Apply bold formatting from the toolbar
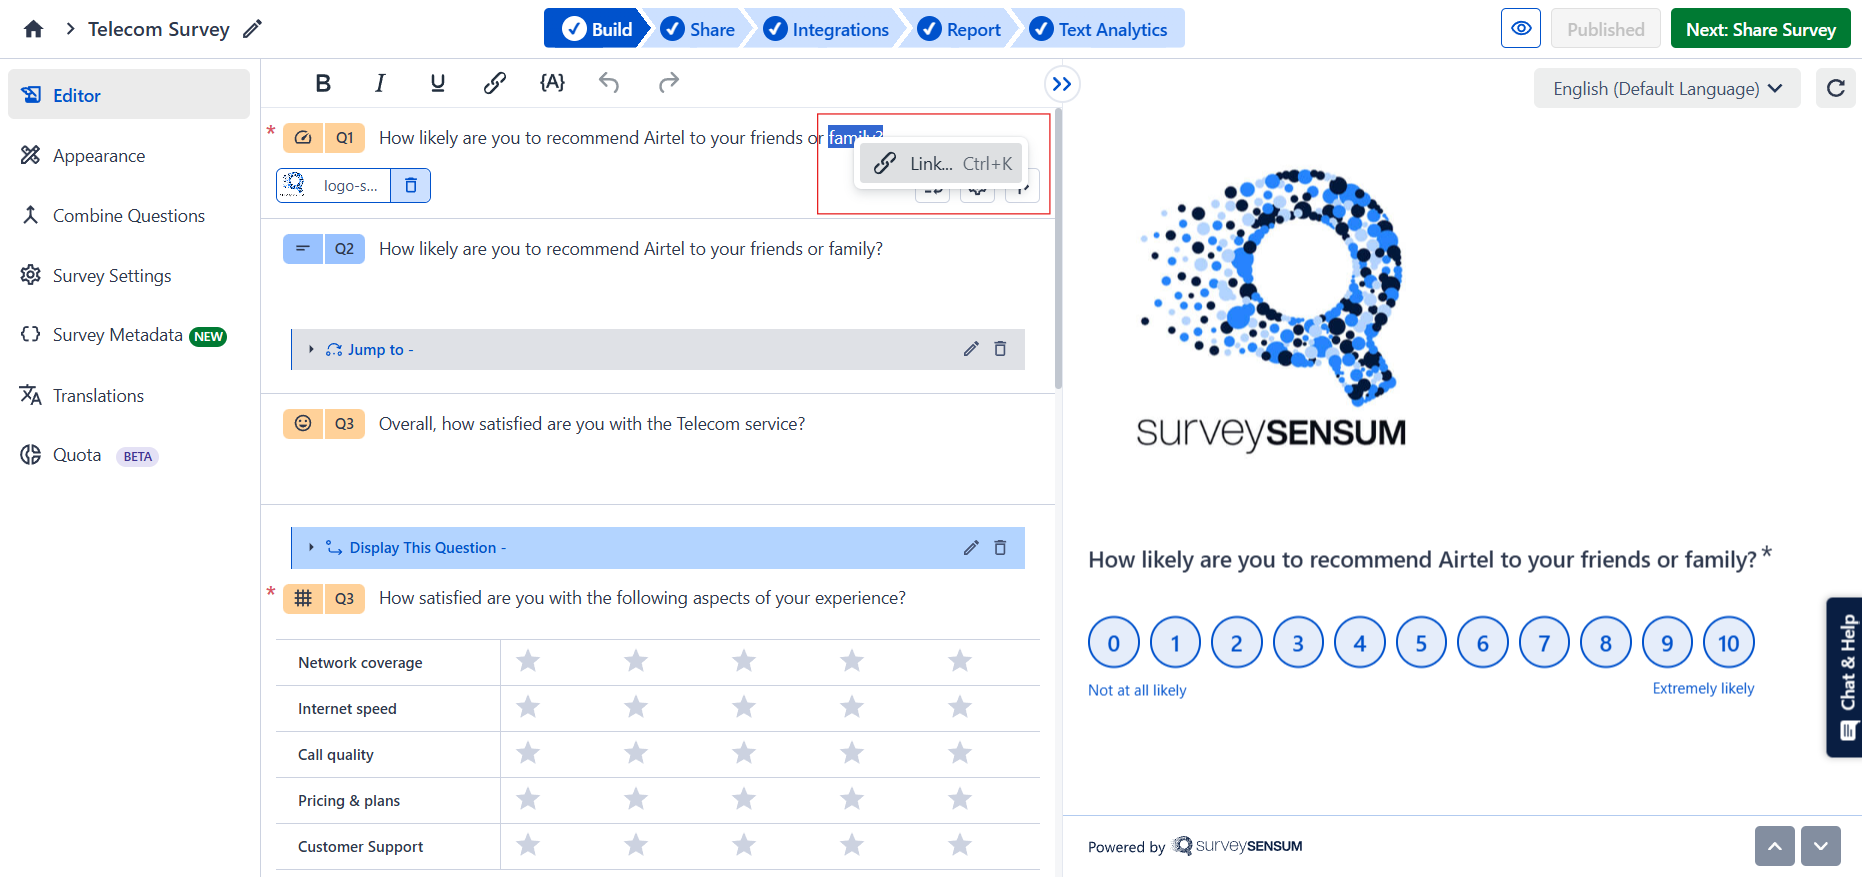Viewport: 1862px width, 877px height. [x=323, y=83]
